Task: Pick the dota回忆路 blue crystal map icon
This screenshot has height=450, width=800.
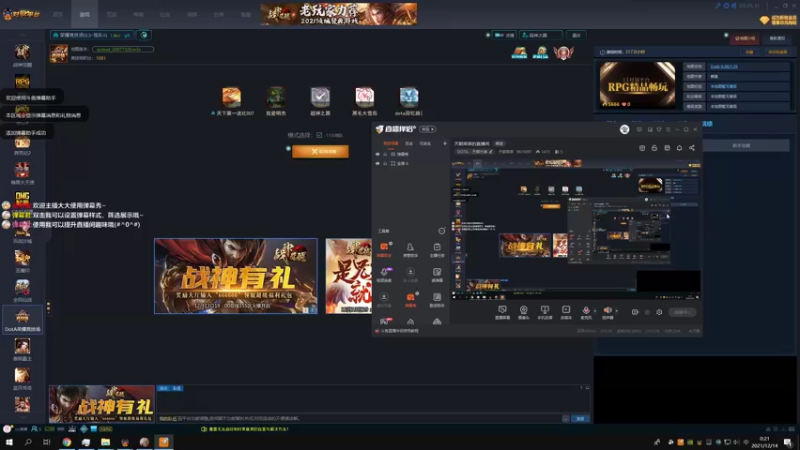Action: tap(409, 96)
